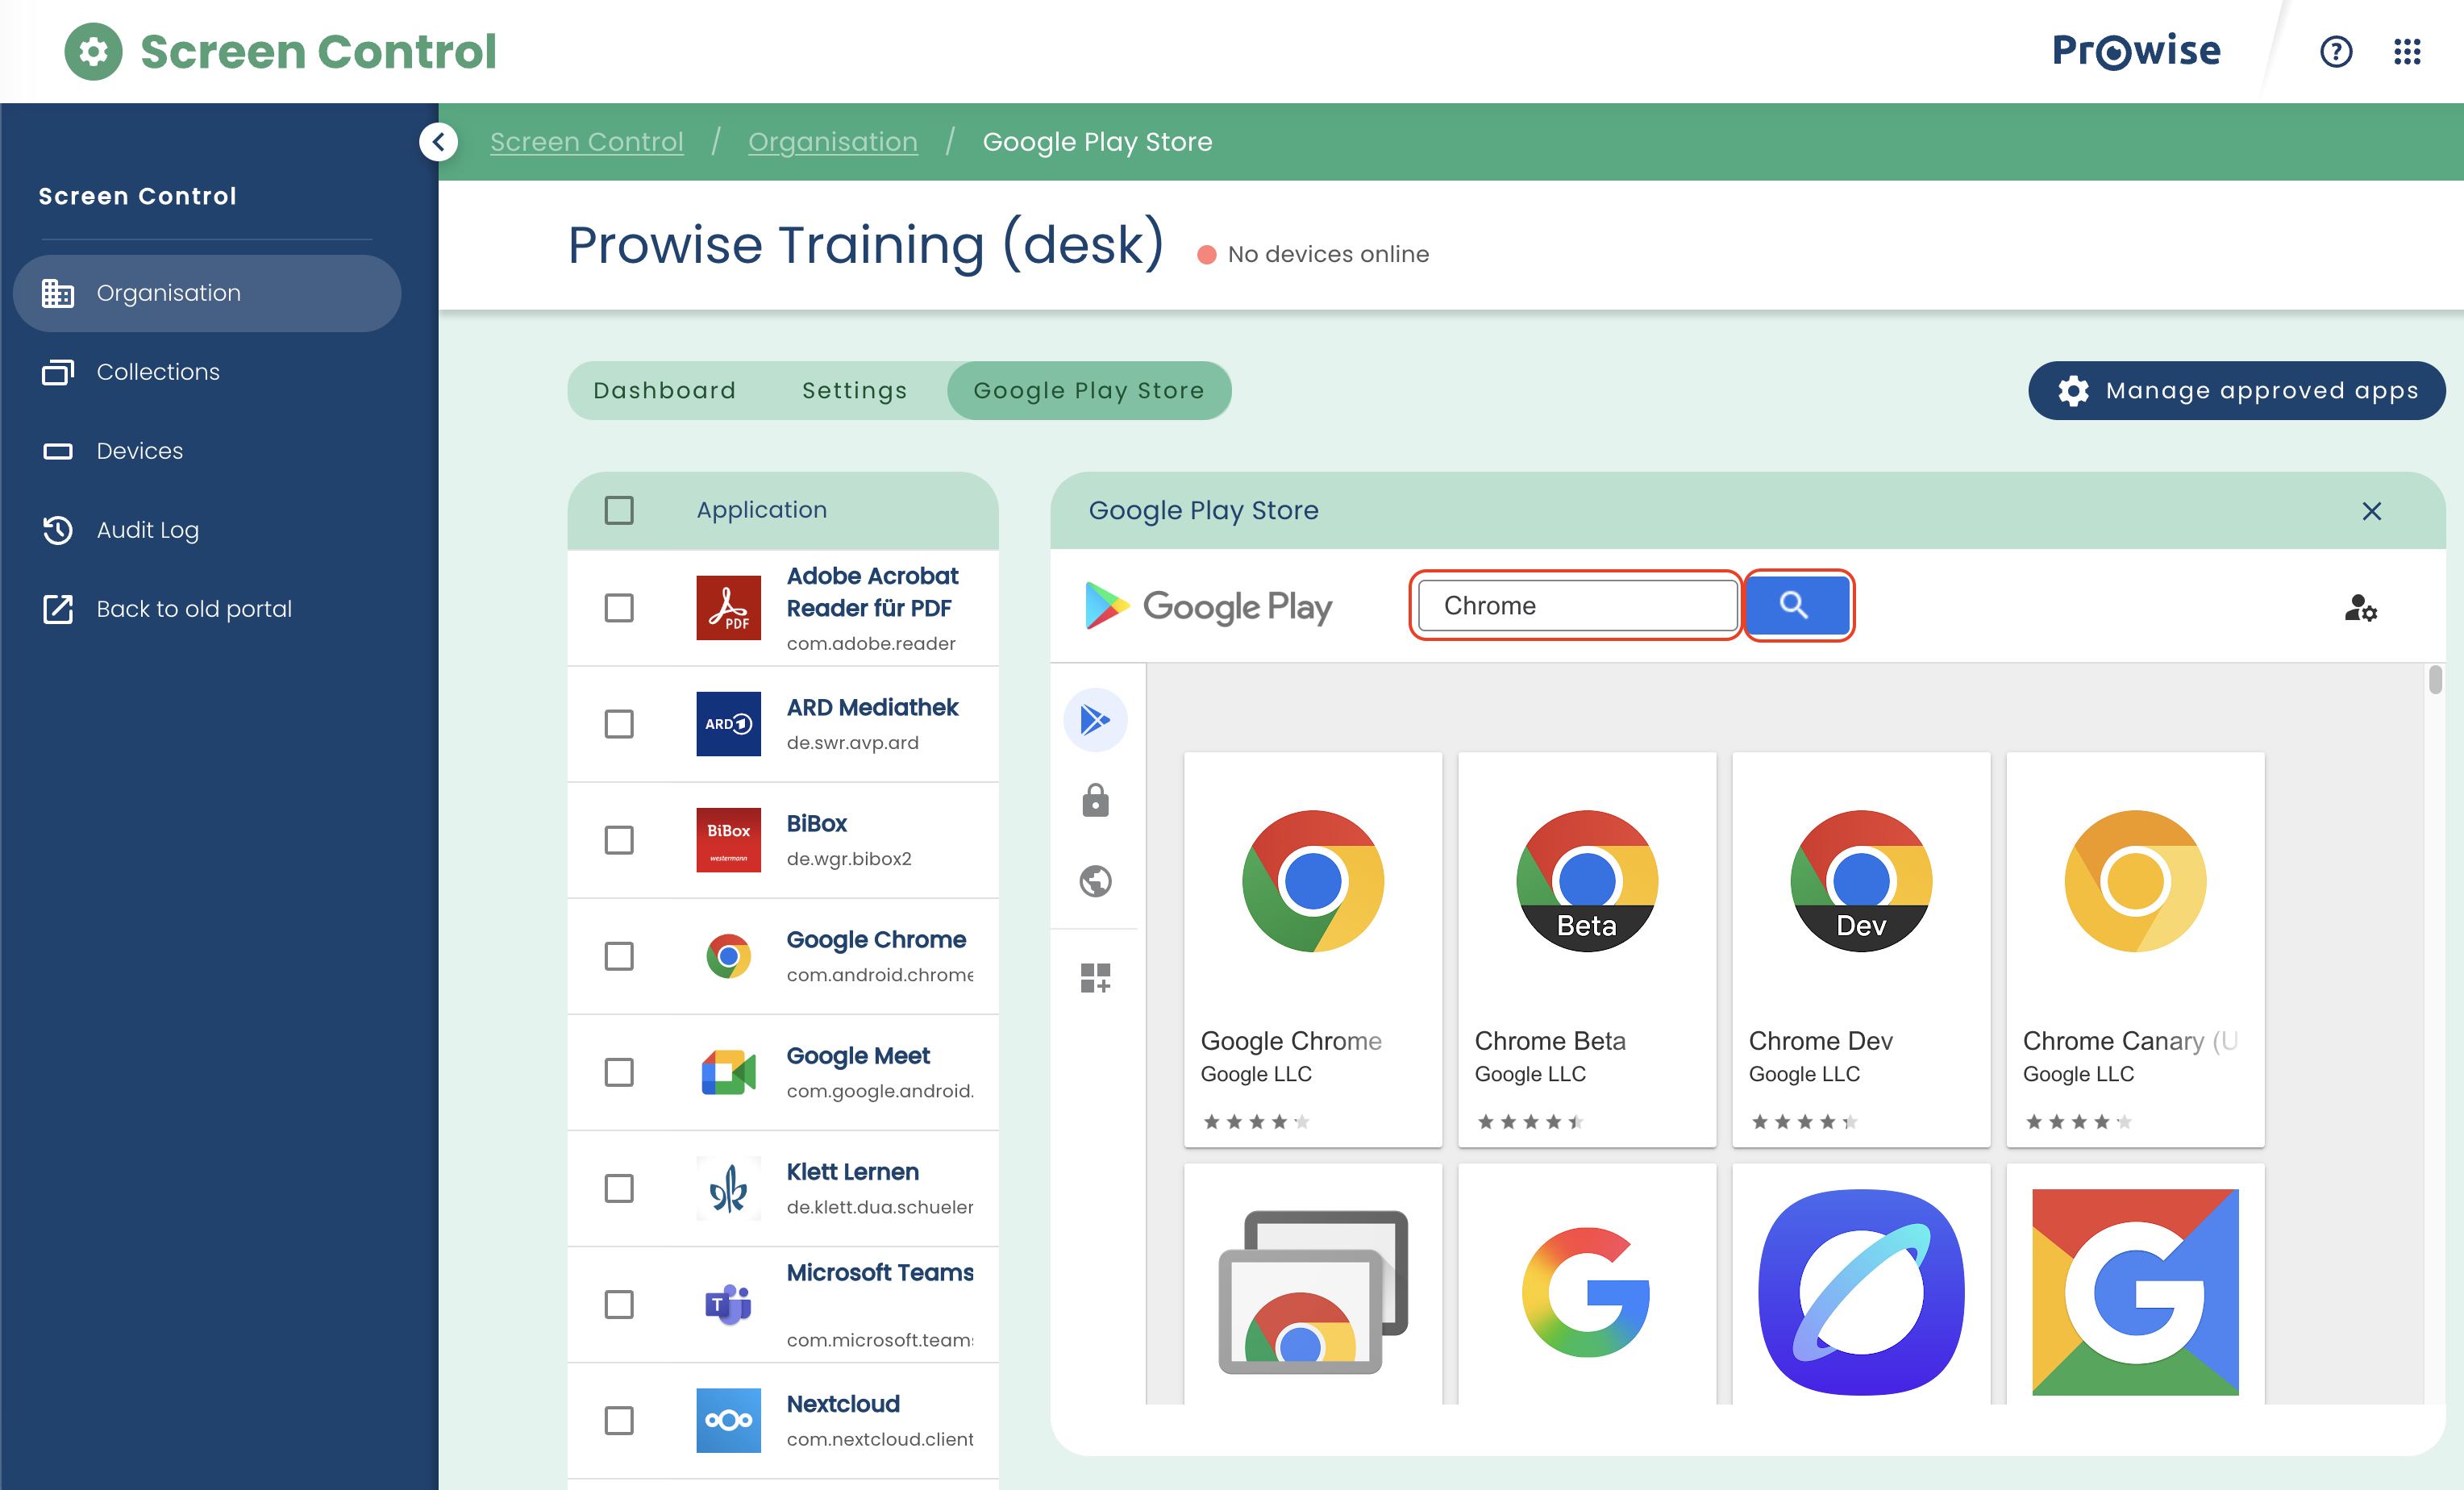Check the ARD Mediathek checkbox
The width and height of the screenshot is (2464, 1490).
[619, 724]
